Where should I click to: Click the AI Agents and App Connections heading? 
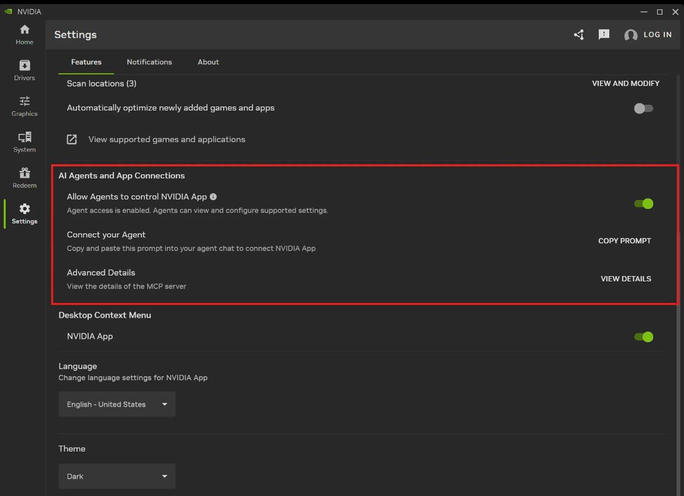pos(122,175)
